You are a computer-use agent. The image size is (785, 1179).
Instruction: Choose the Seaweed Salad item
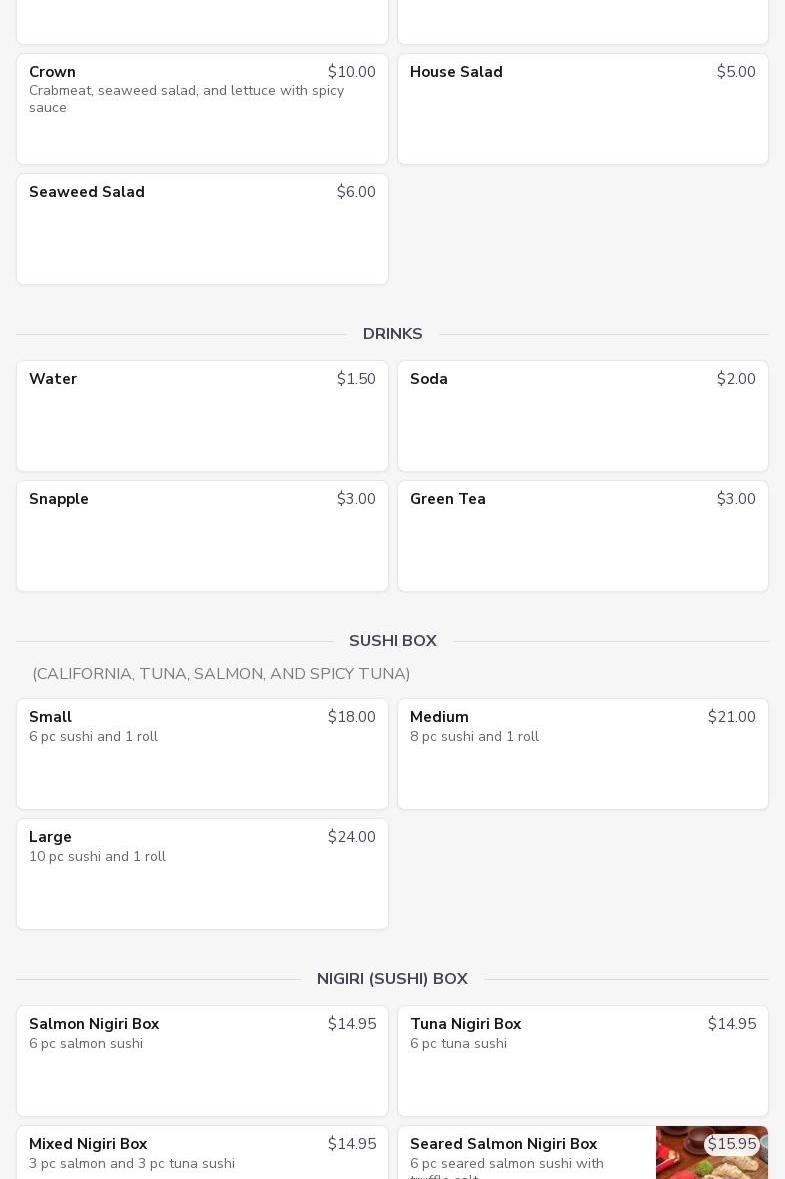tap(202, 229)
